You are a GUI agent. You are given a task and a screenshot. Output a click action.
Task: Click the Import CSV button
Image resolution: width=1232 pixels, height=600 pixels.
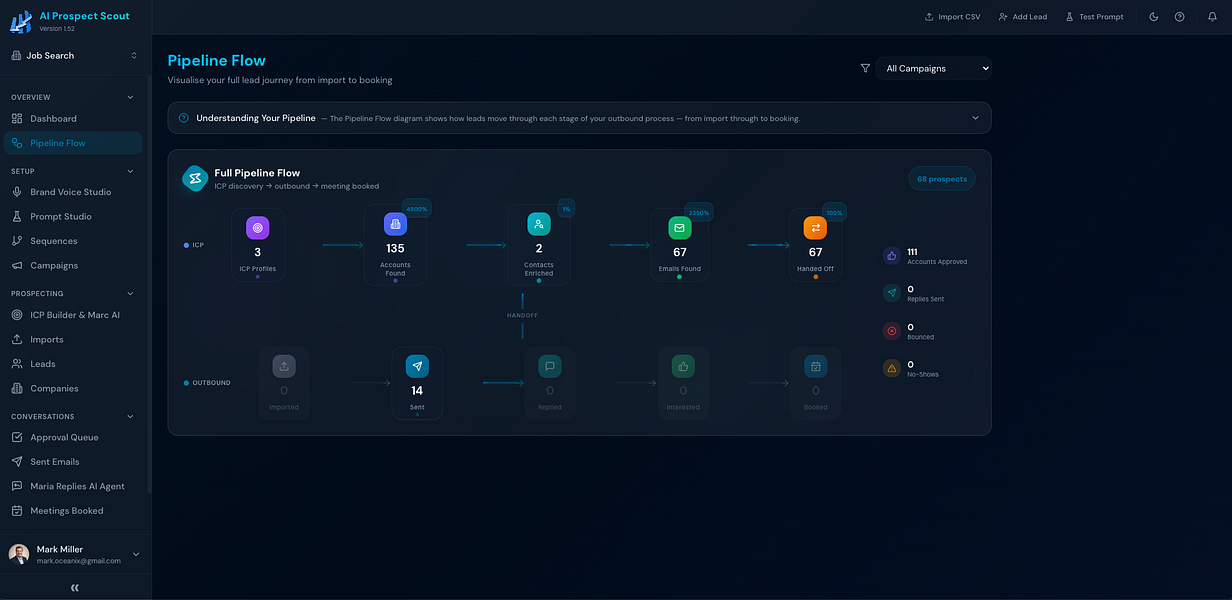pyautogui.click(x=952, y=17)
